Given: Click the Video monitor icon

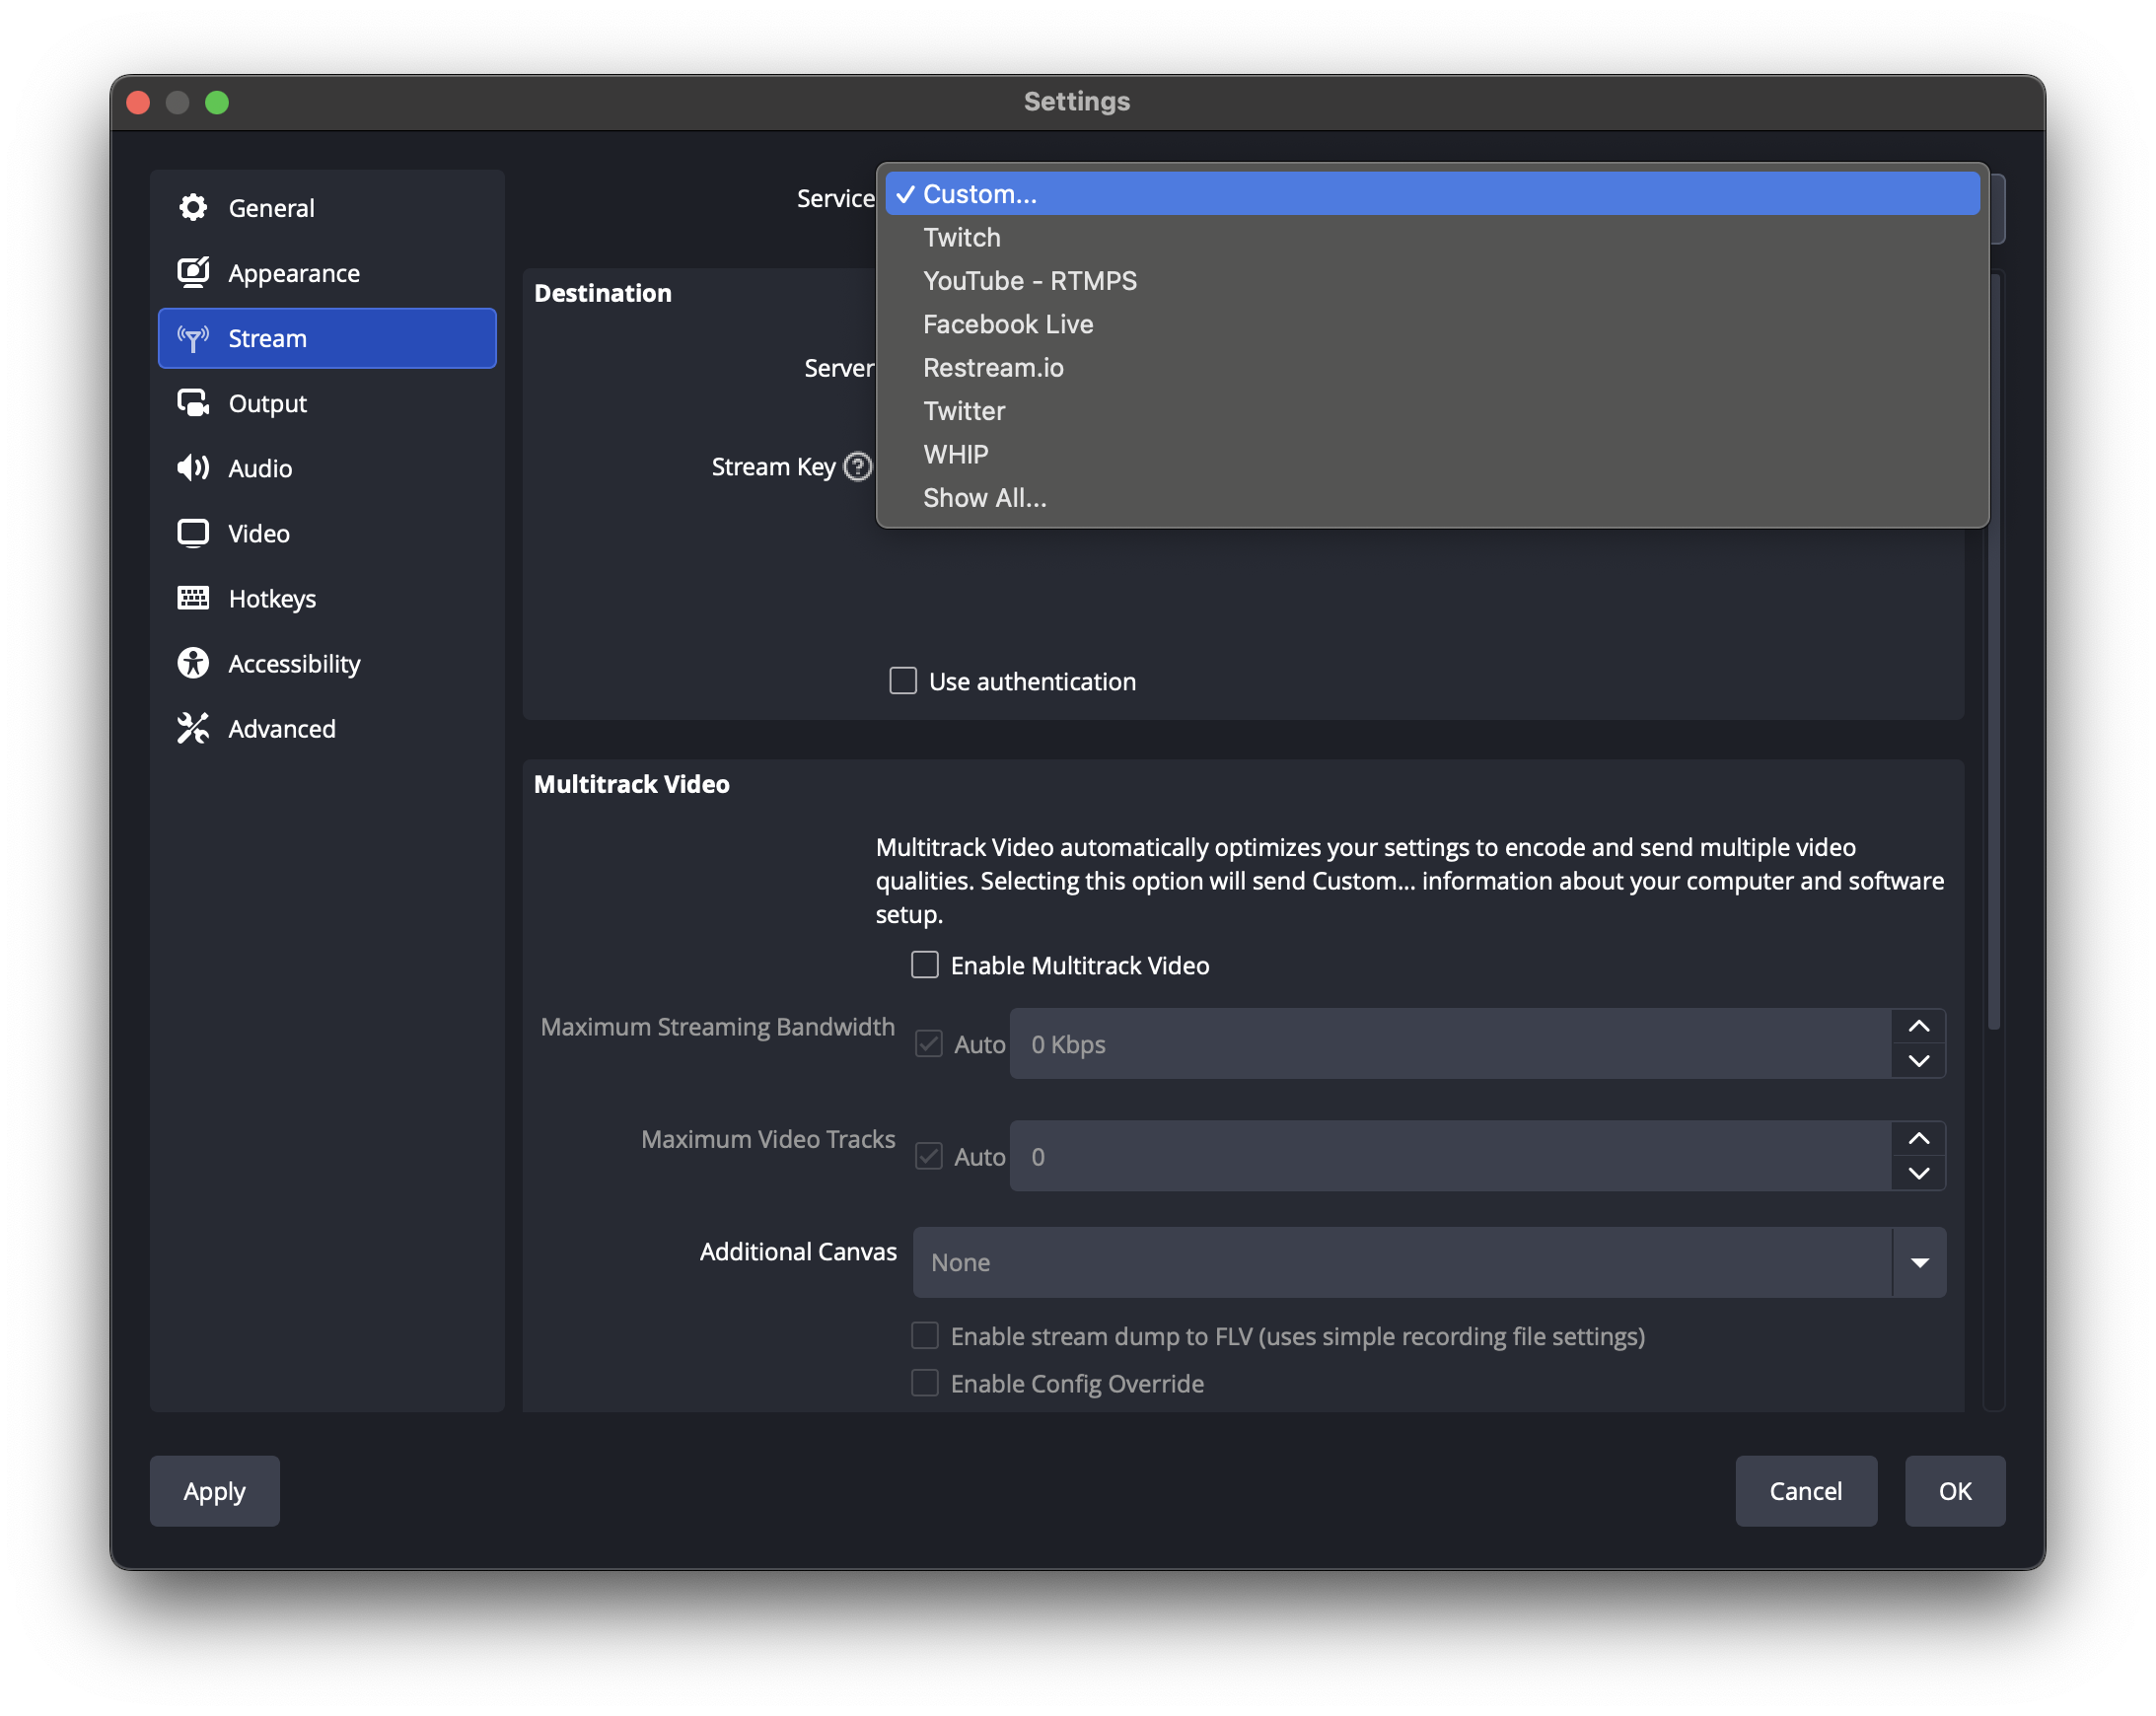Looking at the screenshot, I should pyautogui.click(x=193, y=533).
